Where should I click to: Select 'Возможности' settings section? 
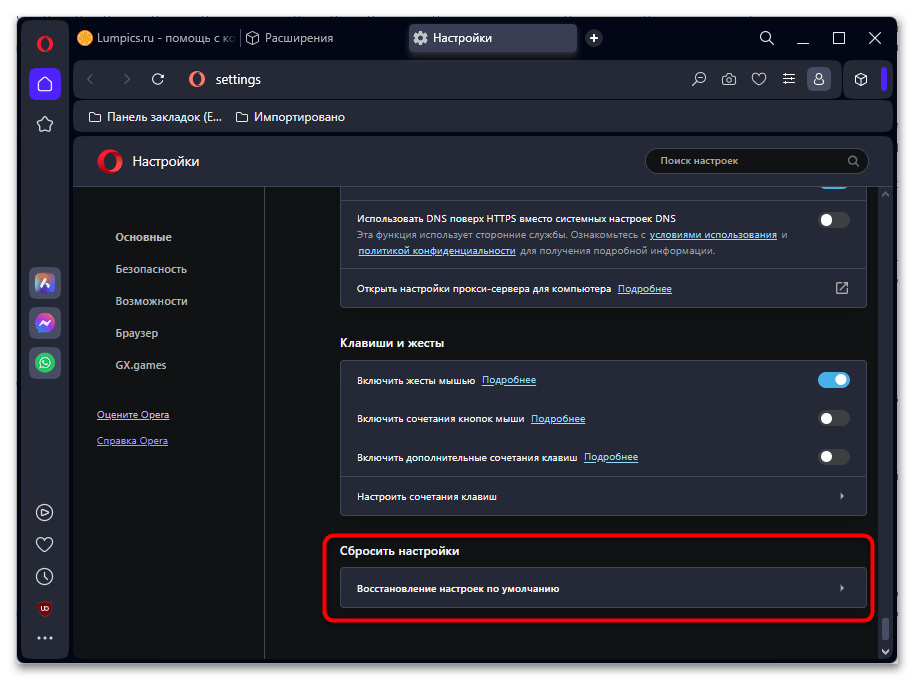pyautogui.click(x=152, y=301)
